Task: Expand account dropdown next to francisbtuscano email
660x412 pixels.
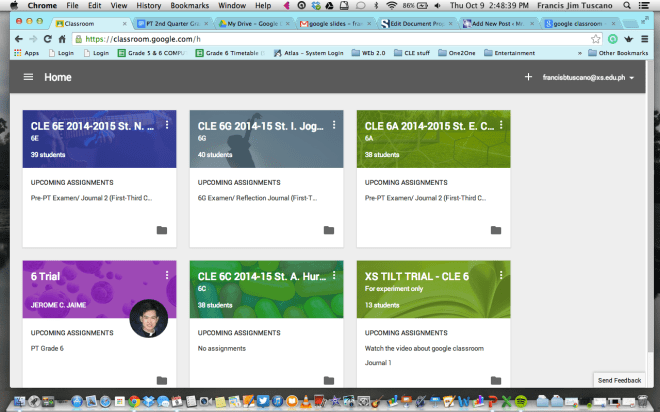Action: click(632, 78)
